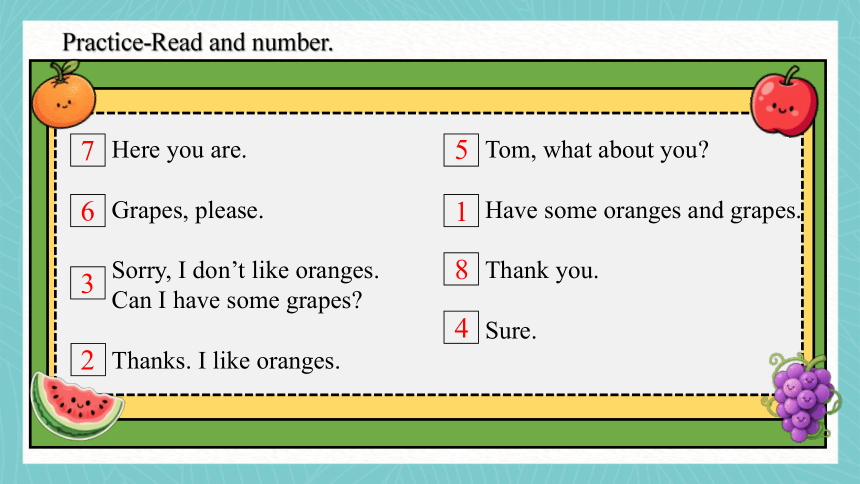Click the red apple illustration
This screenshot has width=860, height=484.
click(x=784, y=102)
